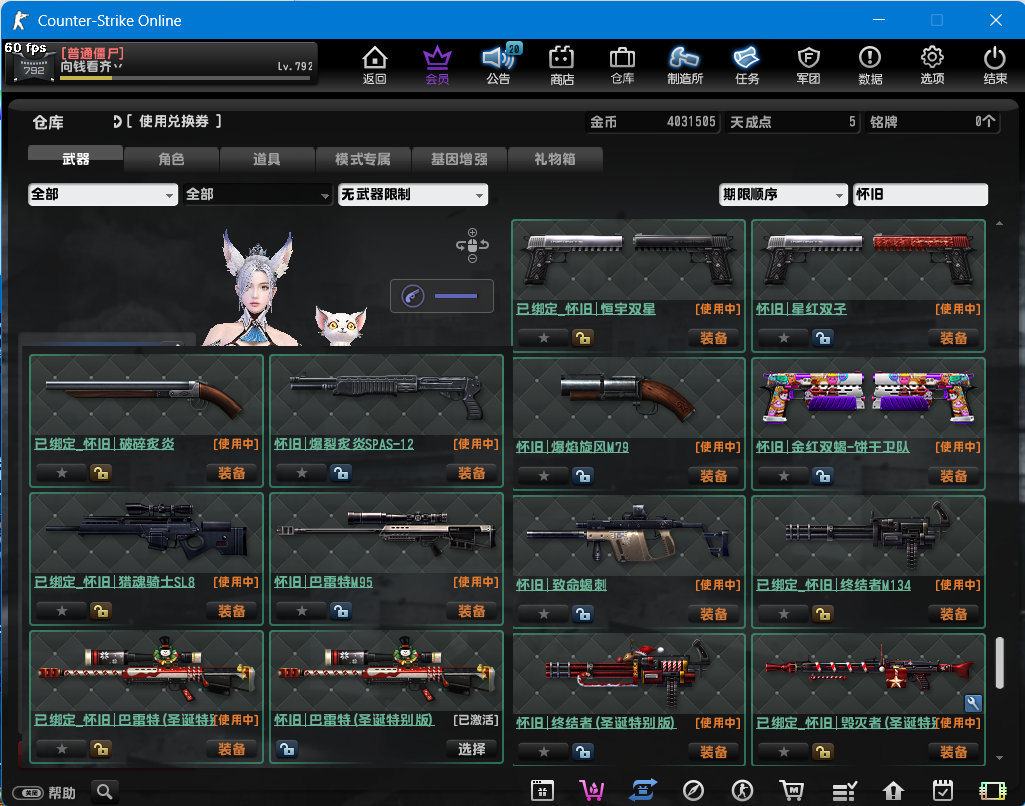Click 选择 on 怀旧|巴雷特(圣诞特别版)
Screen dimensions: 1025x806
[471, 748]
